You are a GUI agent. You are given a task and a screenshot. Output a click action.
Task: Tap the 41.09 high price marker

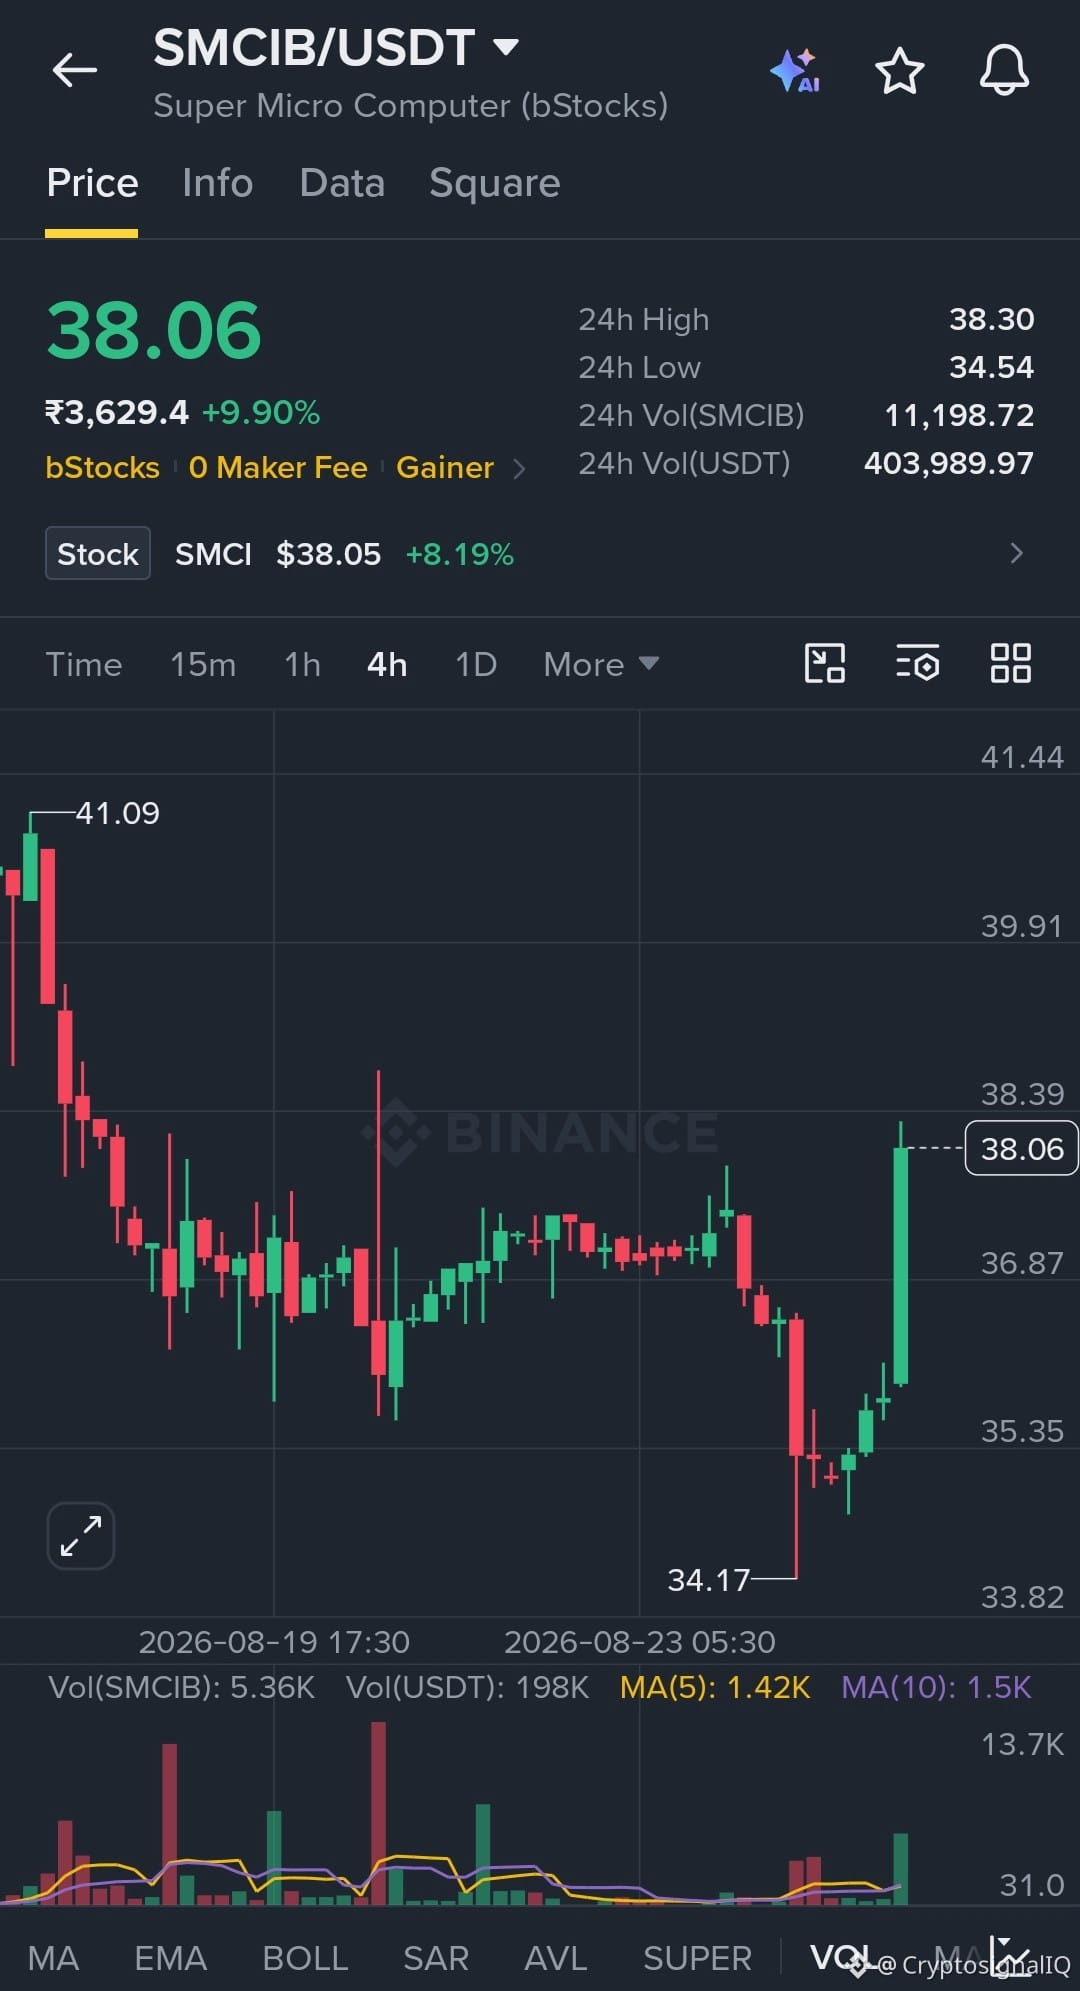point(117,813)
